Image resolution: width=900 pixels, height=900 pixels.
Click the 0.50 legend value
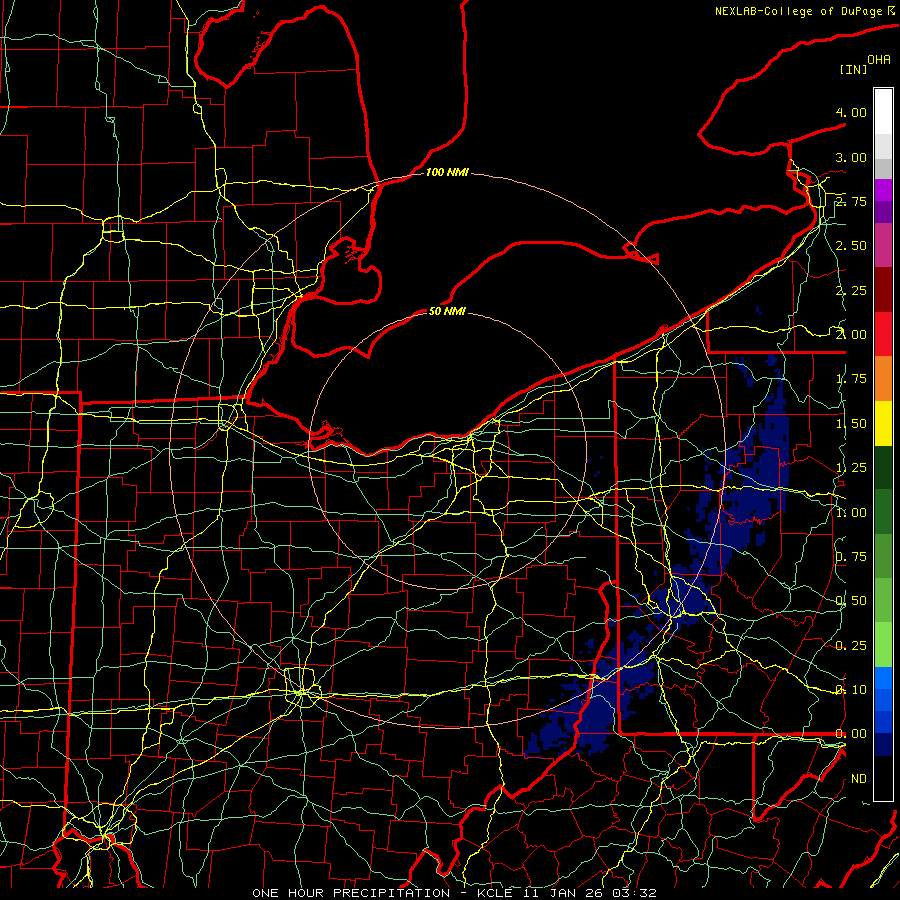pos(851,601)
